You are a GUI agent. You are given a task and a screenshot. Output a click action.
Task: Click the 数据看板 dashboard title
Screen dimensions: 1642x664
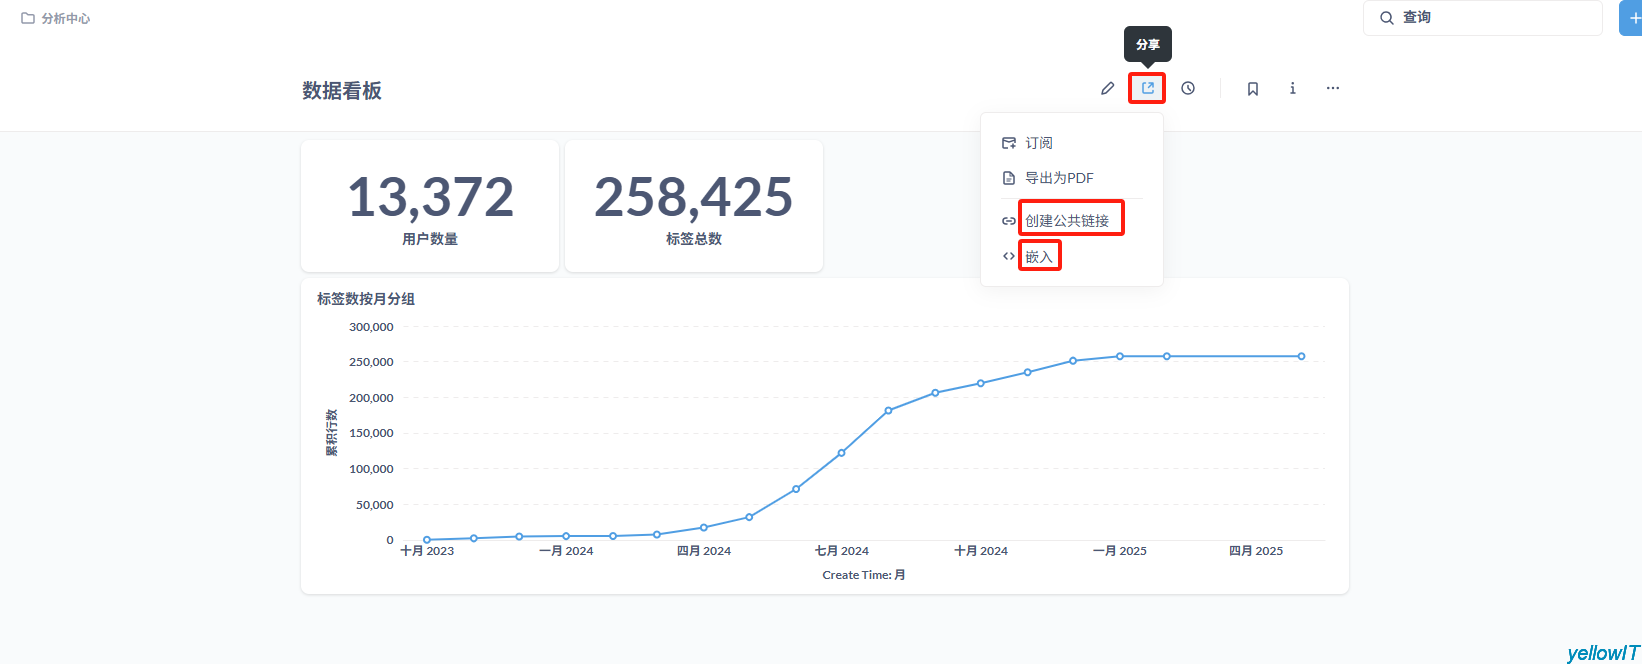[342, 91]
